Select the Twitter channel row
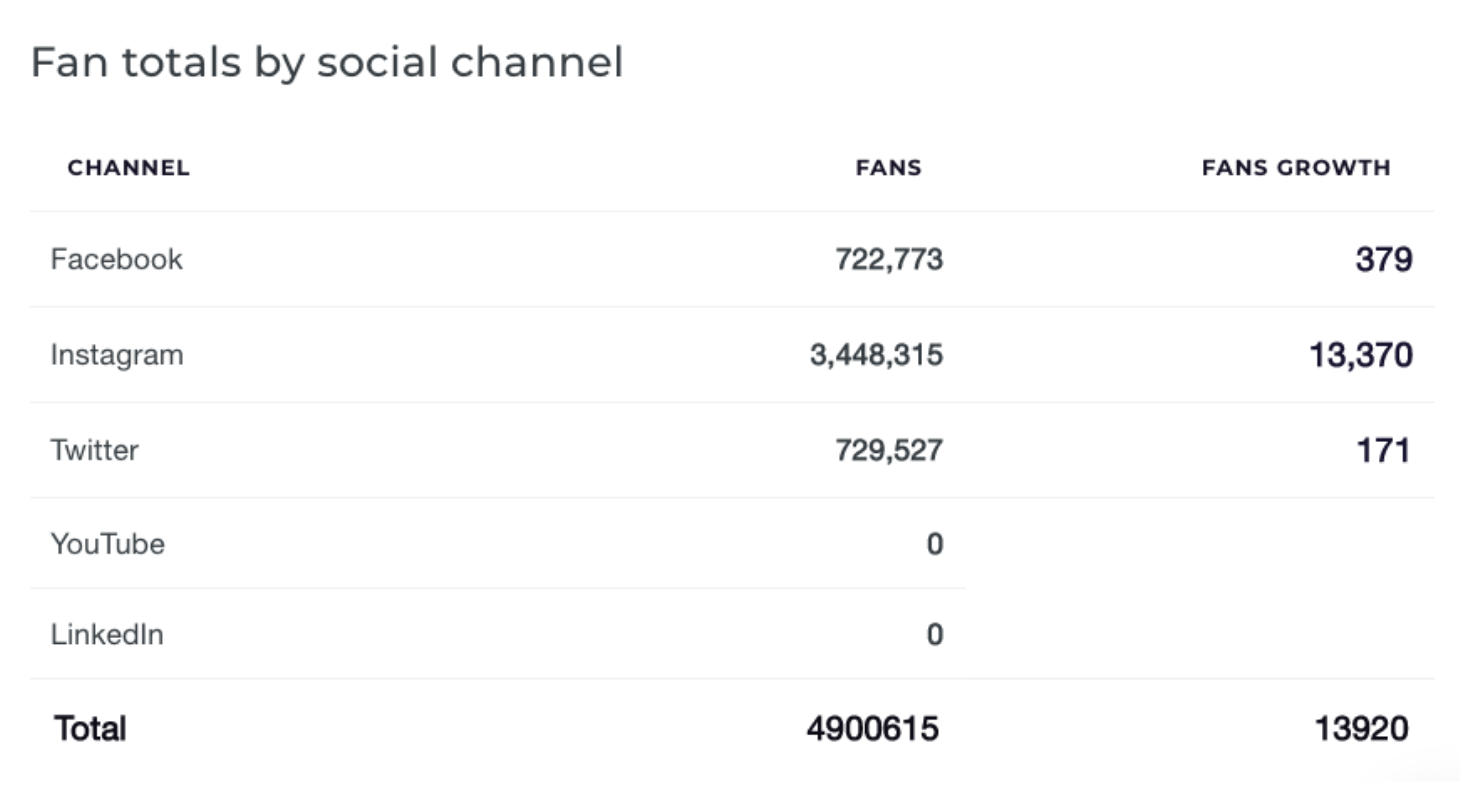The width and height of the screenshot is (1460, 800). (732, 450)
